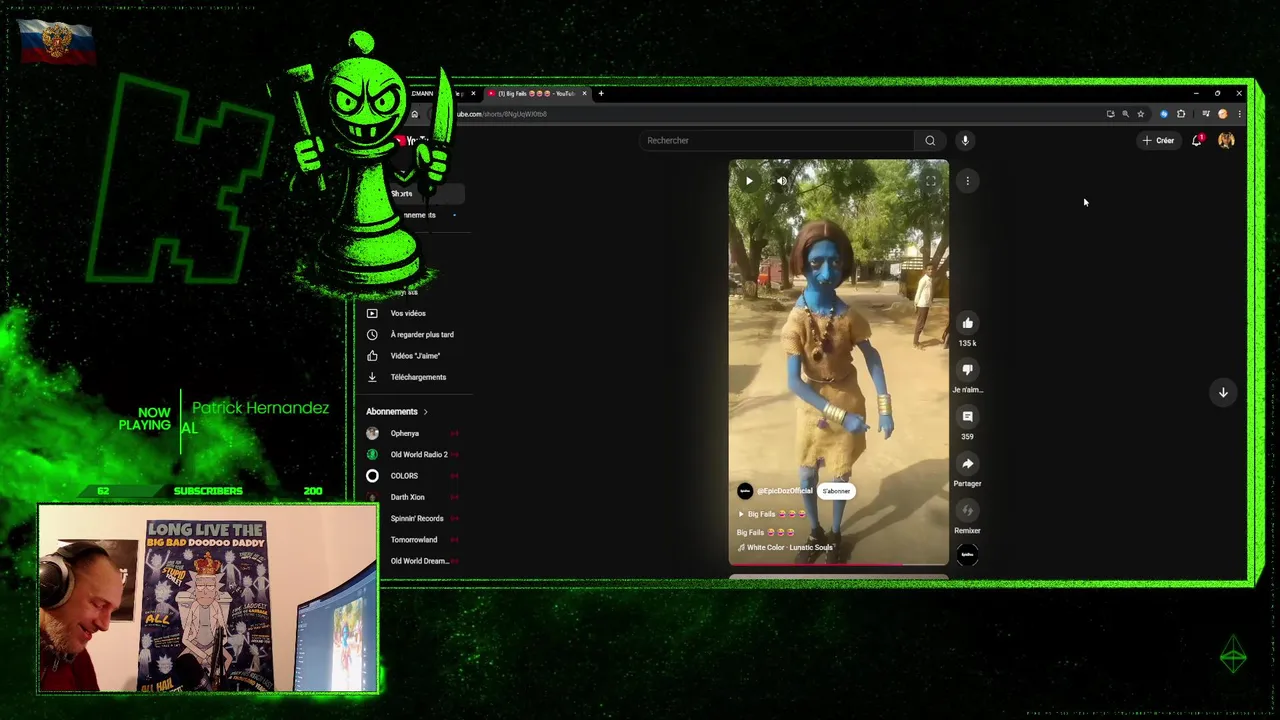Click the Remixer icon
Viewport: 1280px width, 720px height.
click(967, 510)
